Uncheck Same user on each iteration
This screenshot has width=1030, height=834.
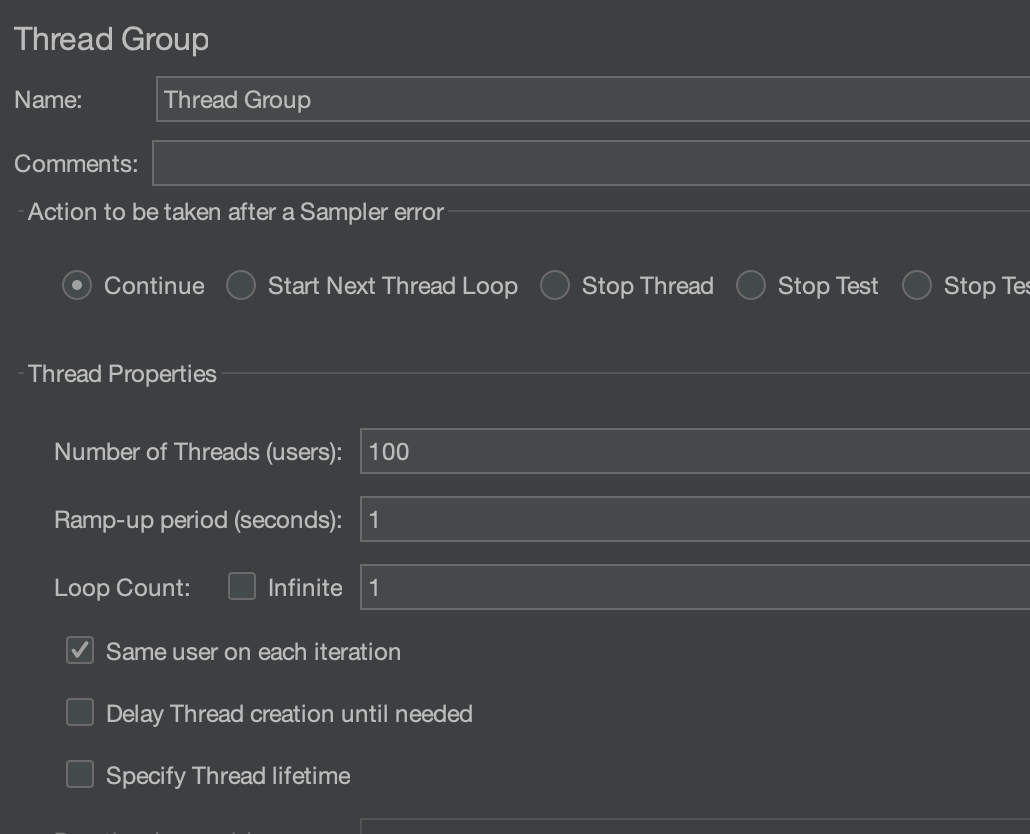(x=80, y=651)
